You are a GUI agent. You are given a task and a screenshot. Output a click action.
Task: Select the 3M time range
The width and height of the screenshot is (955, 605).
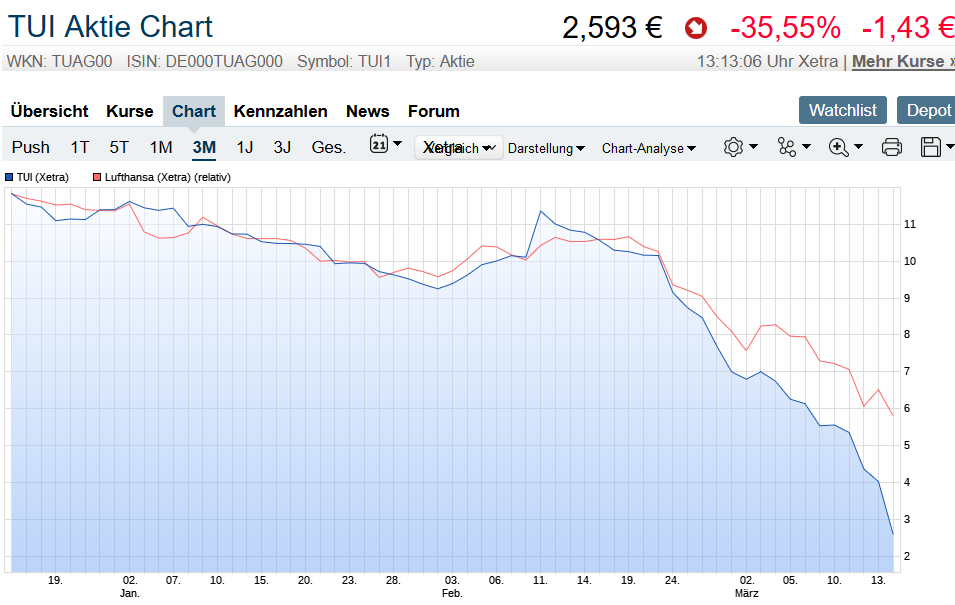point(204,147)
